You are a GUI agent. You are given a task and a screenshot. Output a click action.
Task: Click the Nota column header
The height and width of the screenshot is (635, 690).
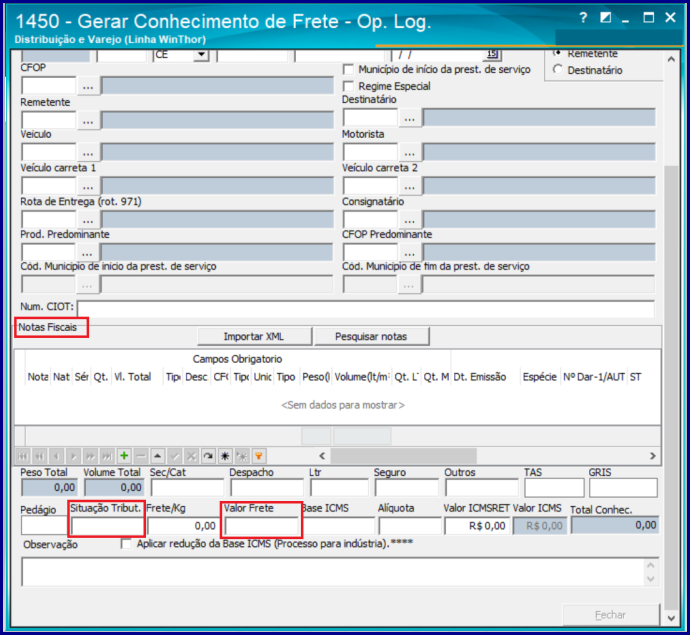(38, 377)
